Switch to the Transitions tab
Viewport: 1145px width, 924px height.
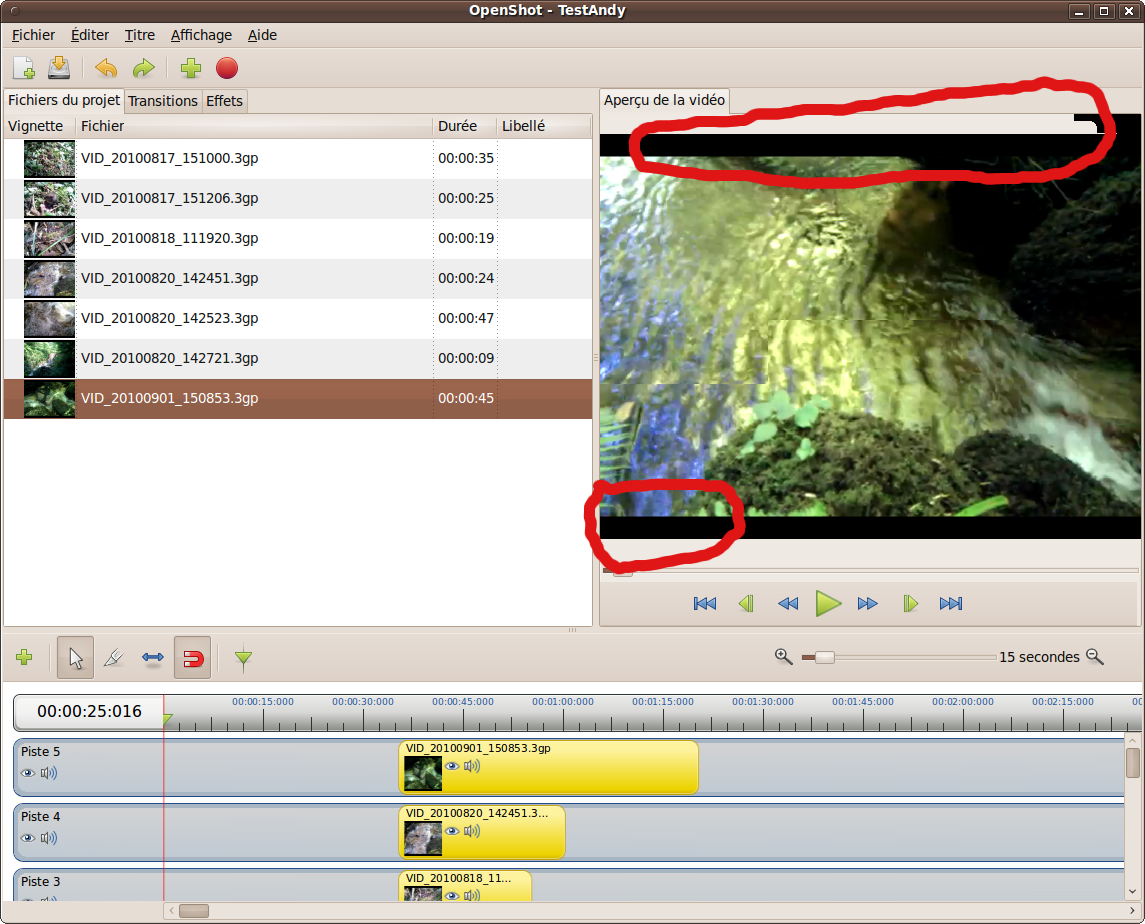pyautogui.click(x=163, y=101)
